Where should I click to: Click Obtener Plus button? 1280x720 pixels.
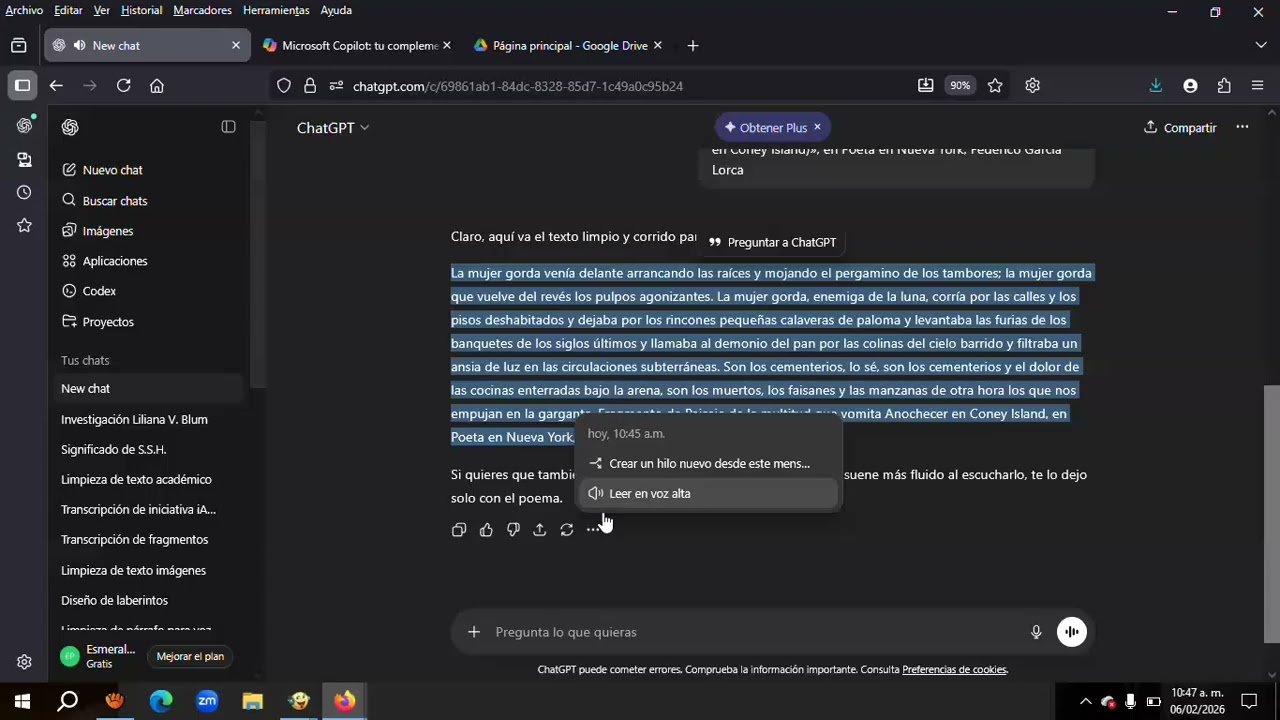766,127
